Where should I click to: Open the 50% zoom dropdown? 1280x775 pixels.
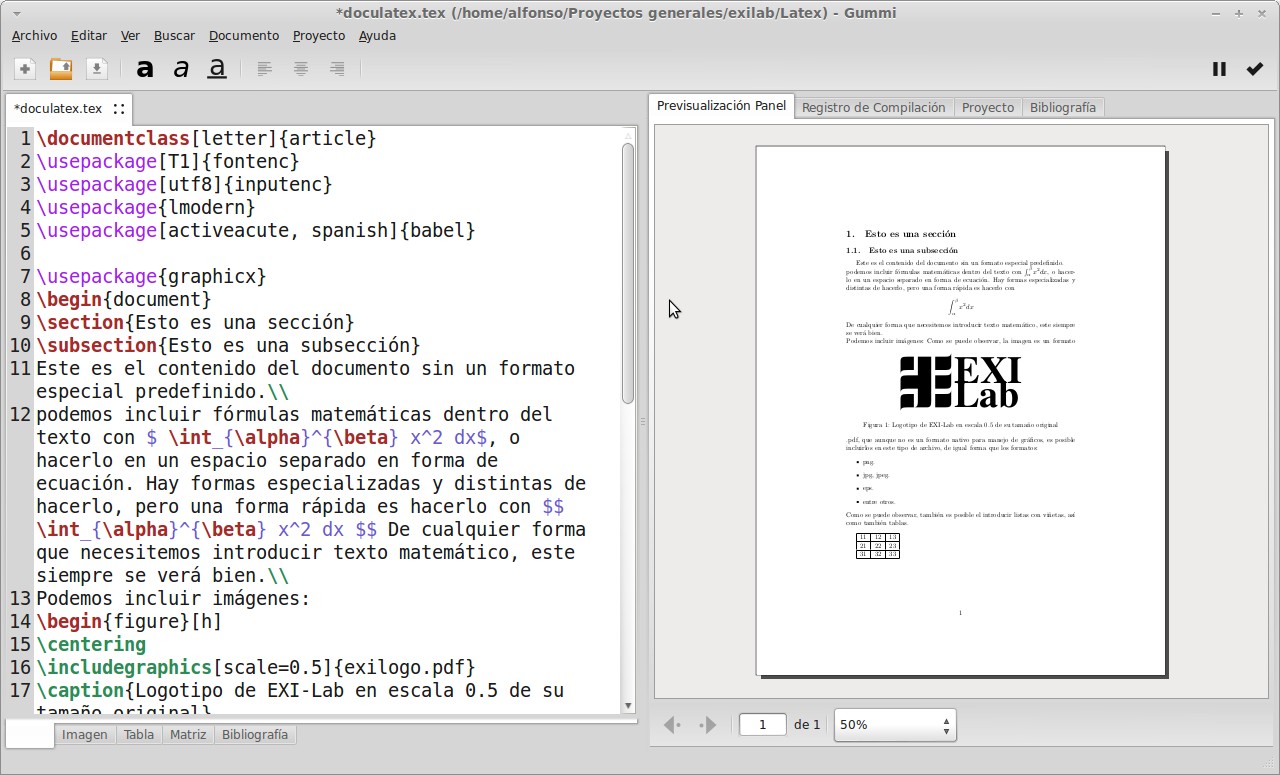click(x=895, y=725)
